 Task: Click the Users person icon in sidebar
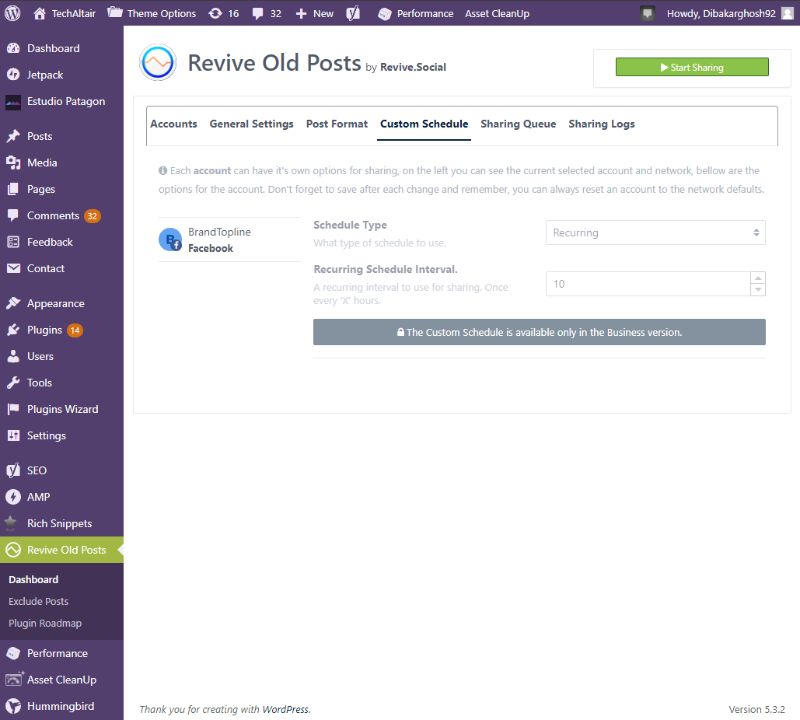coord(13,356)
